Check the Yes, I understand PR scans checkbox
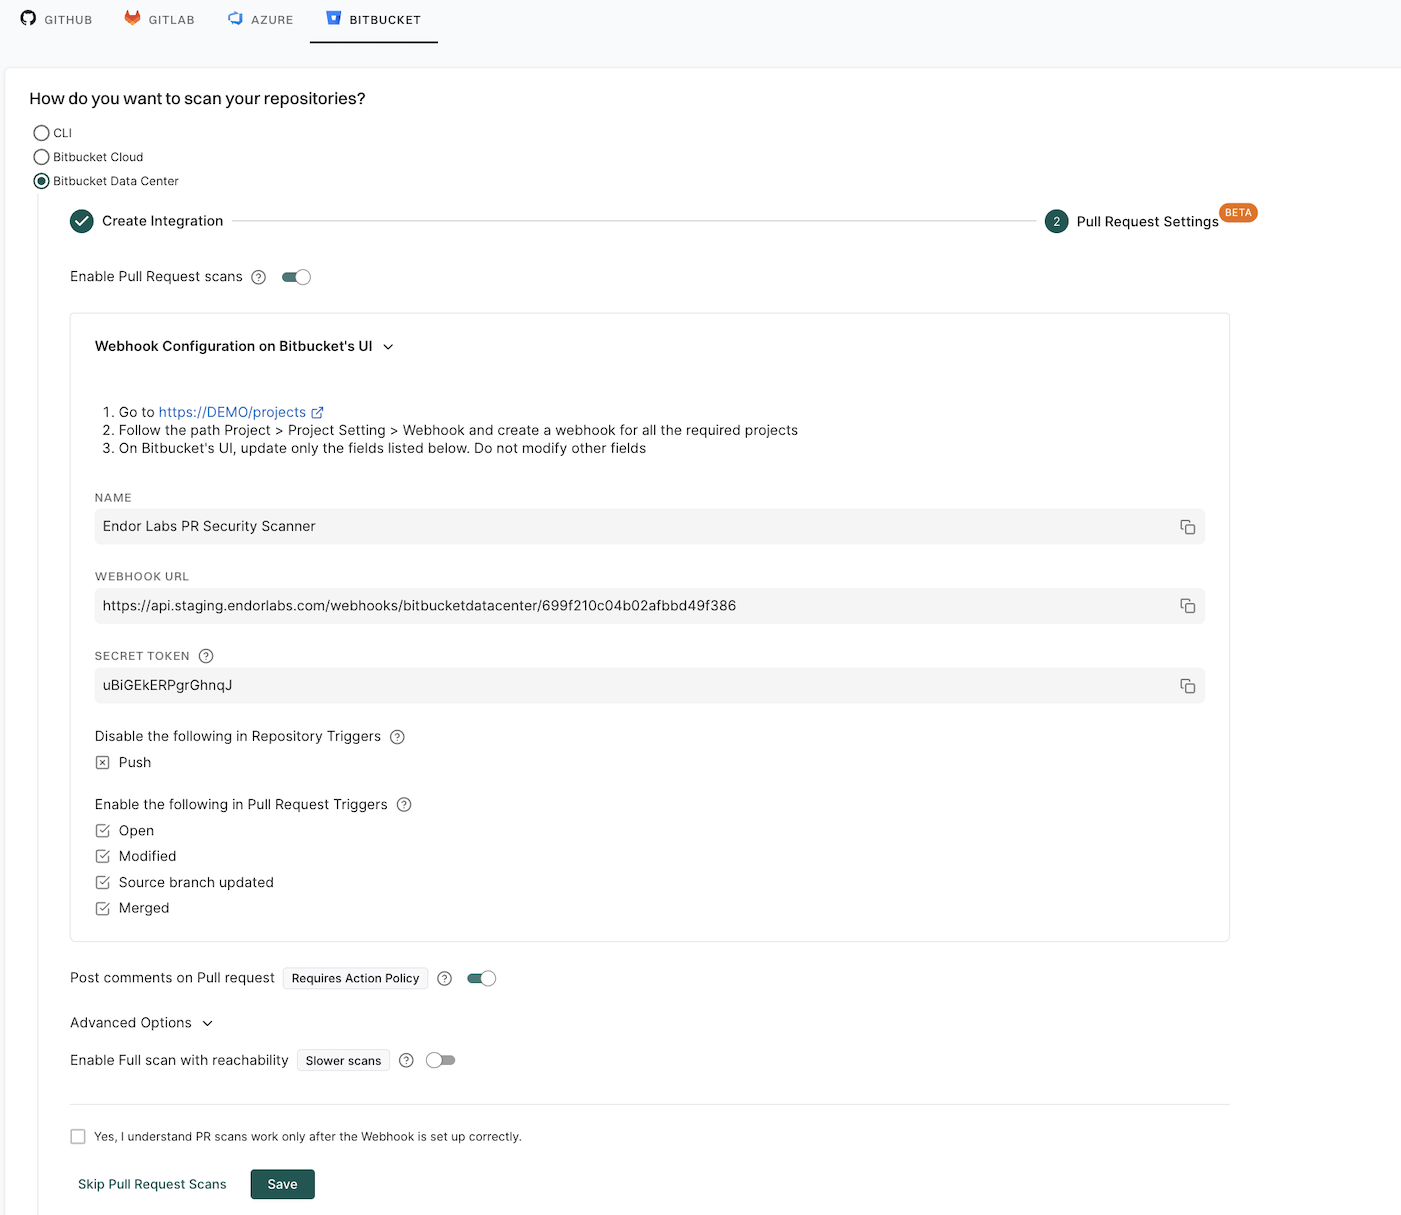This screenshot has height=1215, width=1401. point(78,1136)
